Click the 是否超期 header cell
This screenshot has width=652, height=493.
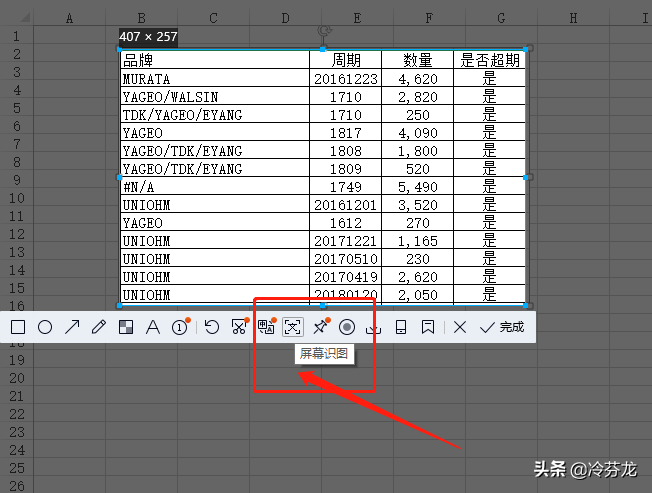[489, 60]
